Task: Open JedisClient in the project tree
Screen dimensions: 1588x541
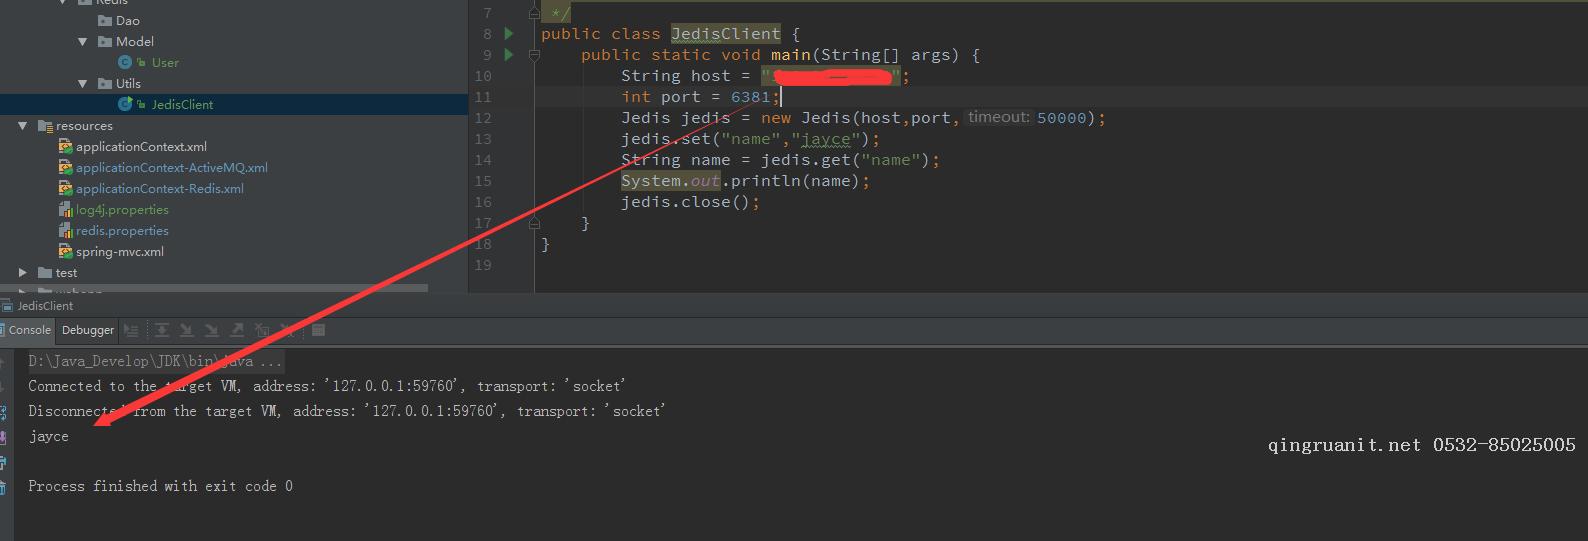Action: [x=182, y=104]
